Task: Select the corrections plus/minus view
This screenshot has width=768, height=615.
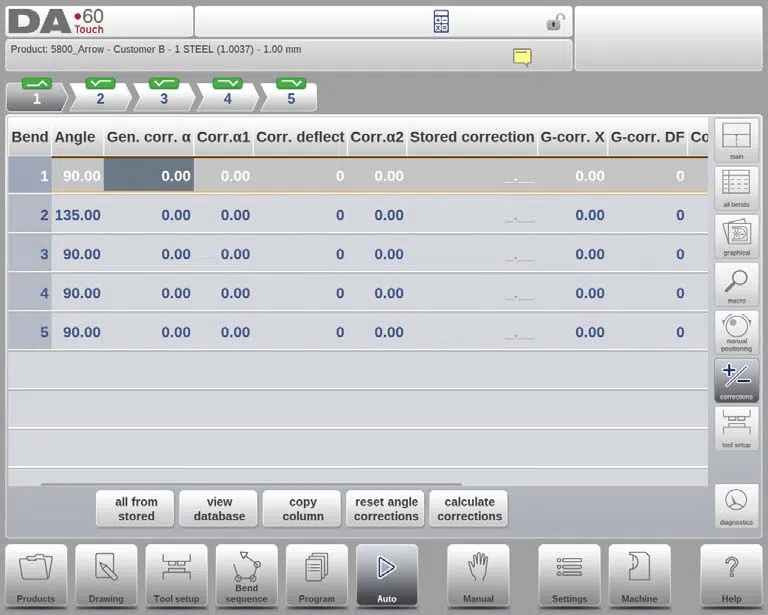Action: pyautogui.click(x=736, y=380)
